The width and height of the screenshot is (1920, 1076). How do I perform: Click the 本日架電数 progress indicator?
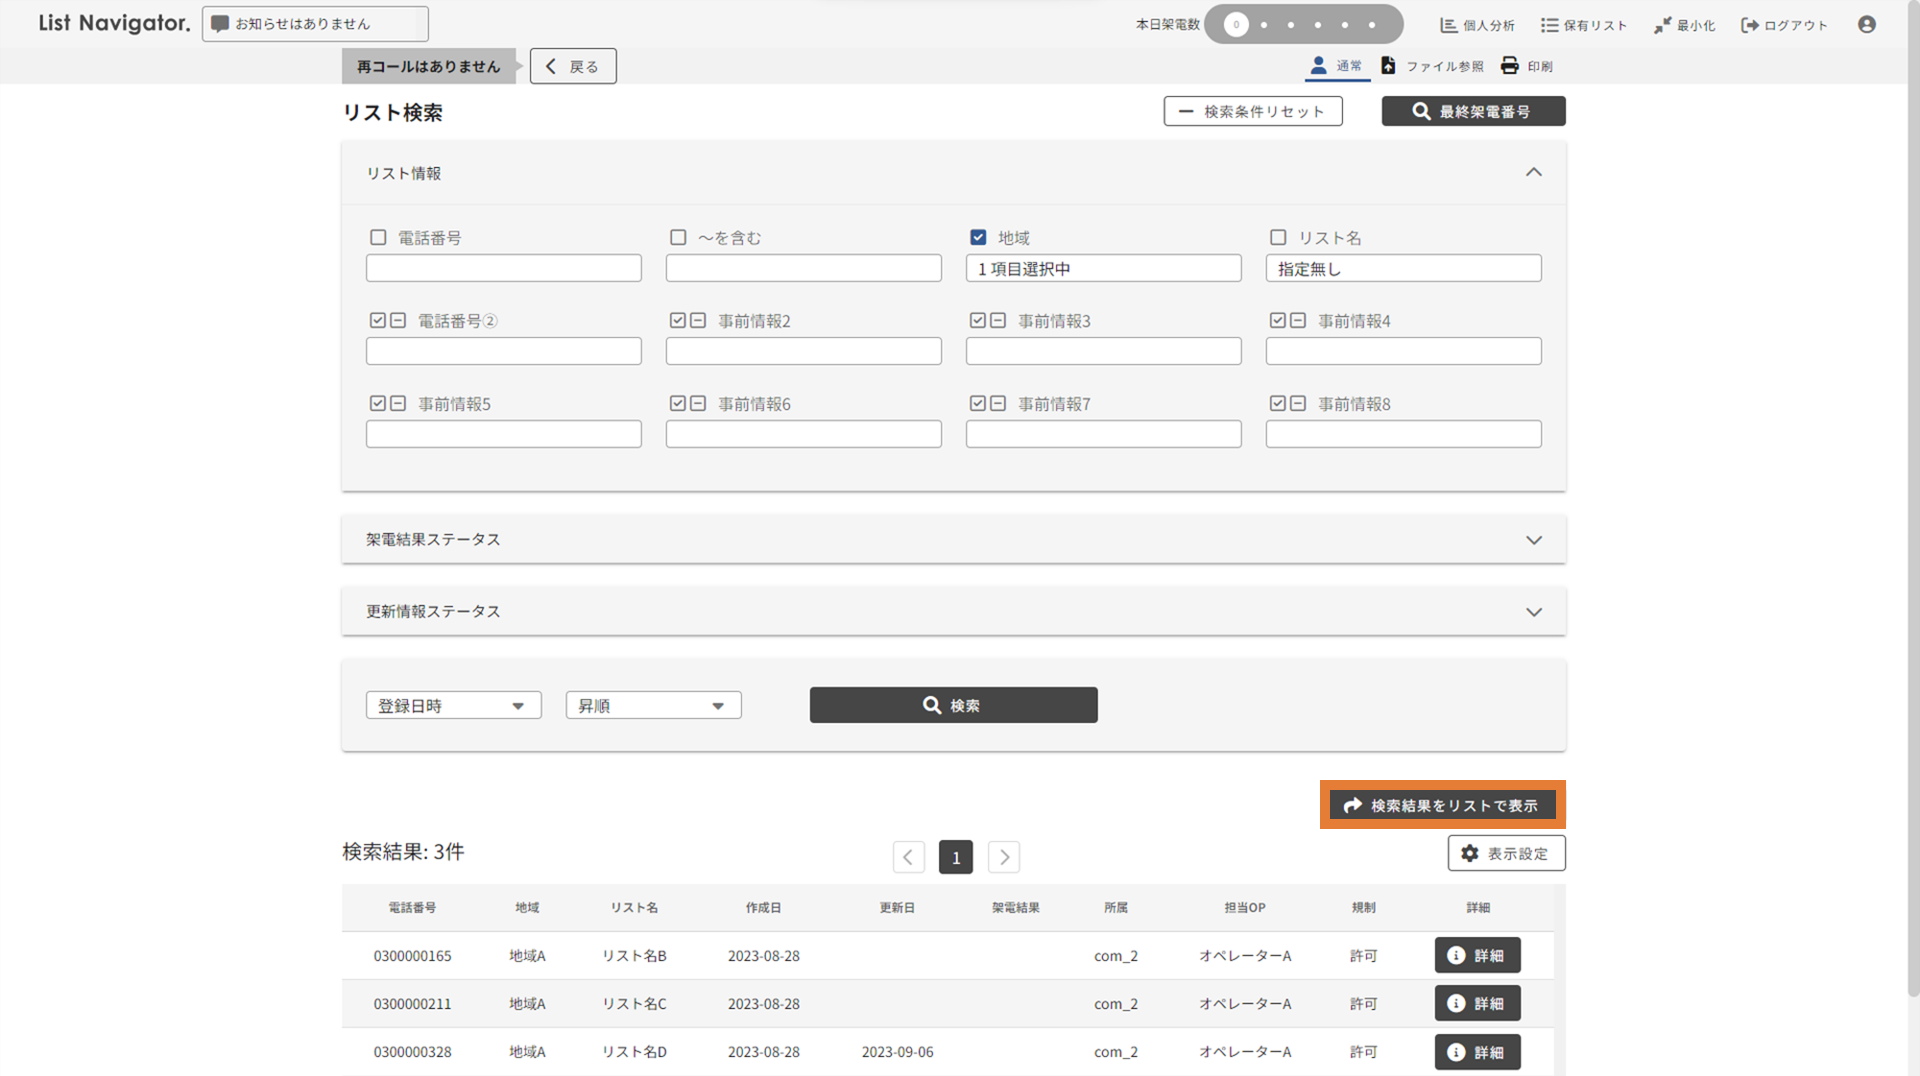point(1302,25)
